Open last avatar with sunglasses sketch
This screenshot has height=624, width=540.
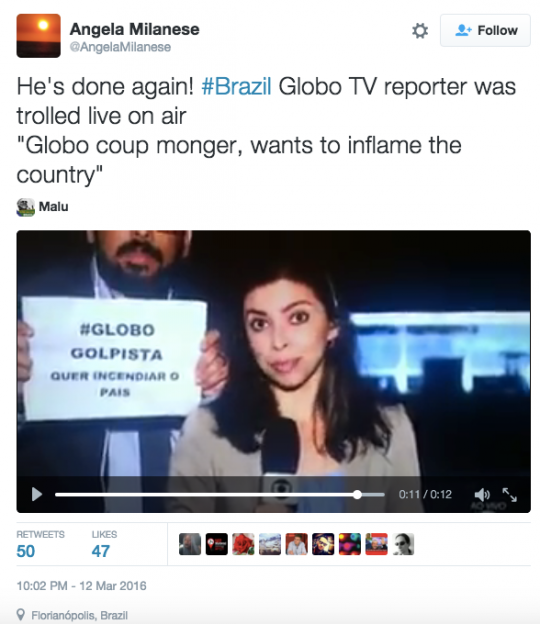(403, 544)
